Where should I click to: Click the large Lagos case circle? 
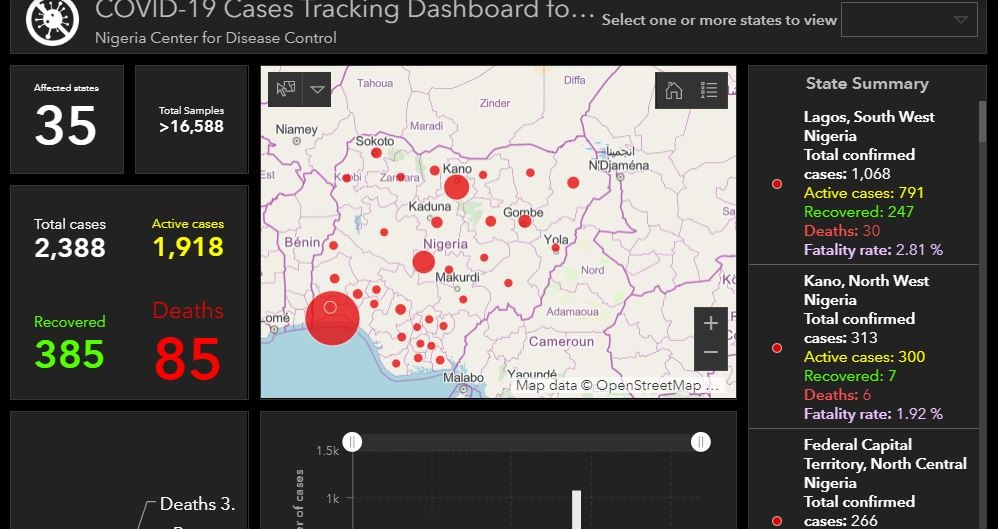coord(332,318)
